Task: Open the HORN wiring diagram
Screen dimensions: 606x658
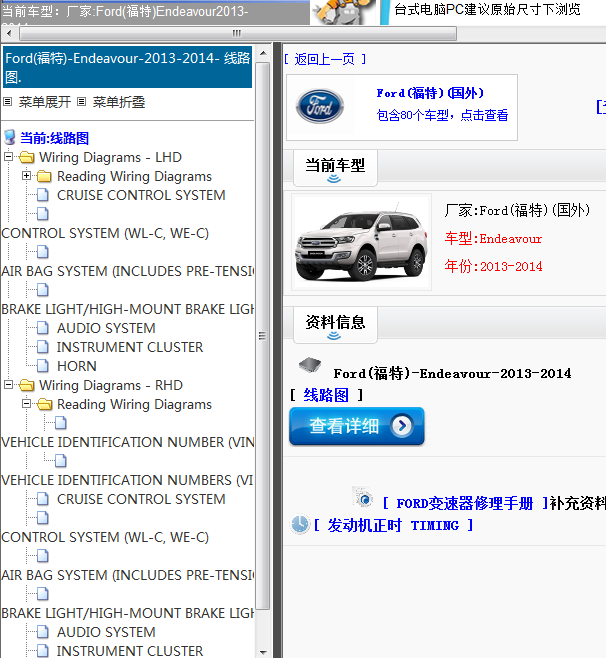Action: tap(76, 366)
